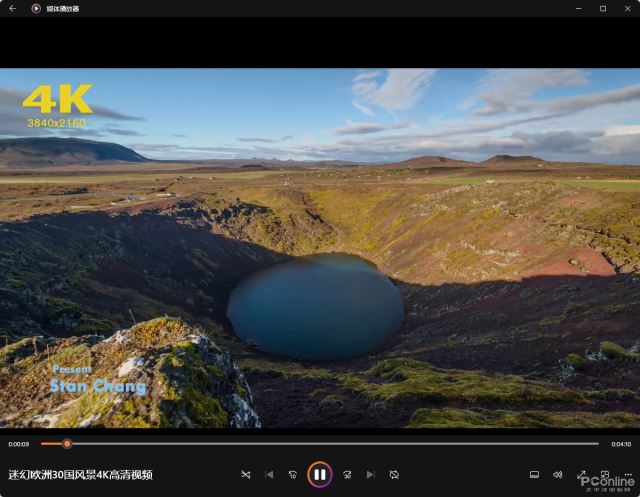The width and height of the screenshot is (640, 497).
Task: Open the more options ellipsis menu
Action: [x=628, y=475]
